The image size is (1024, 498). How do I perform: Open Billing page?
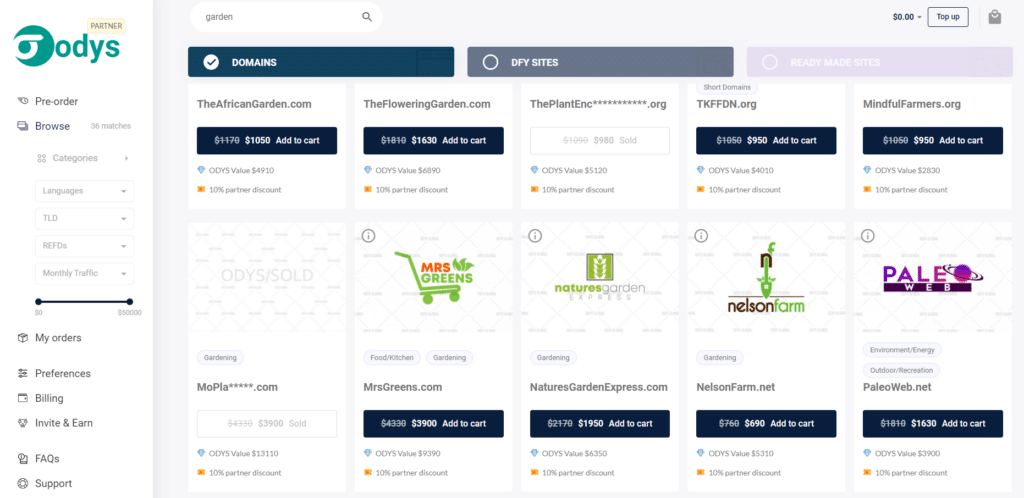(49, 398)
